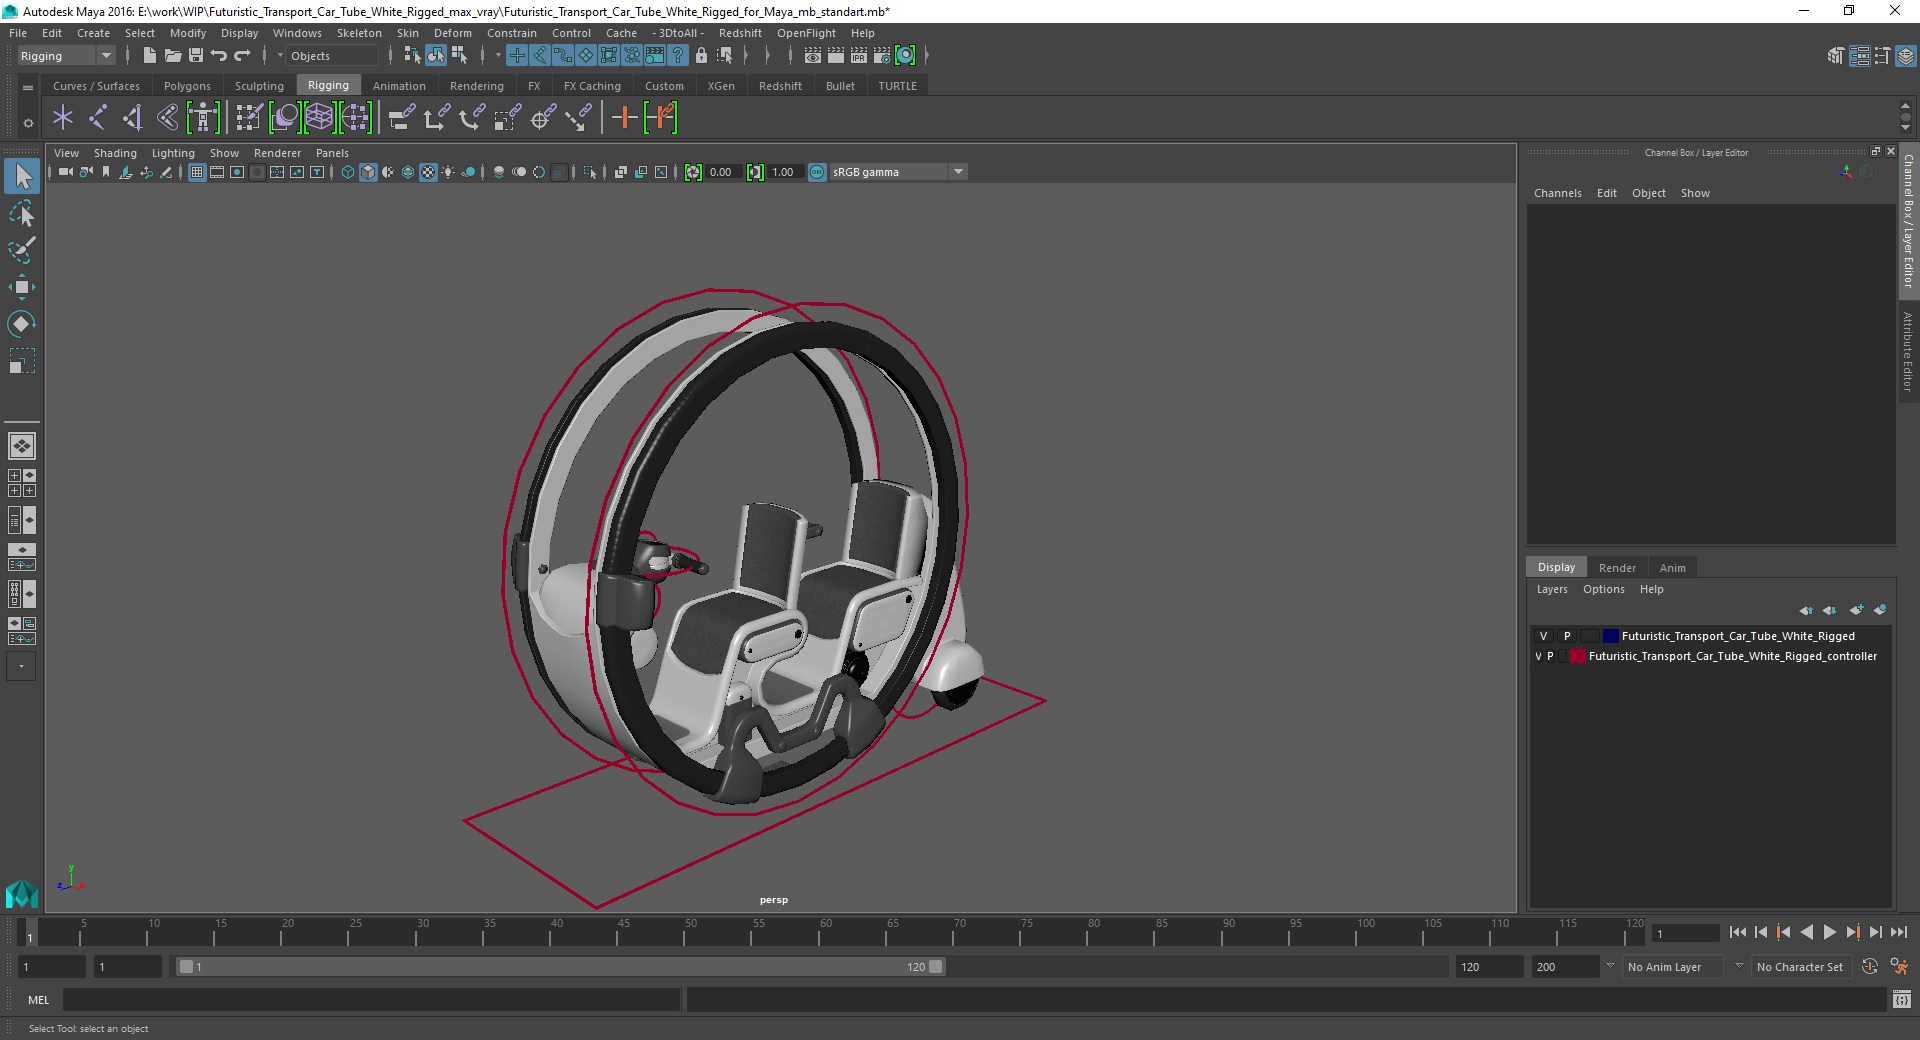Click the Create Joints shelf tool
Screen dimensions: 1920x1040
[x=97, y=118]
